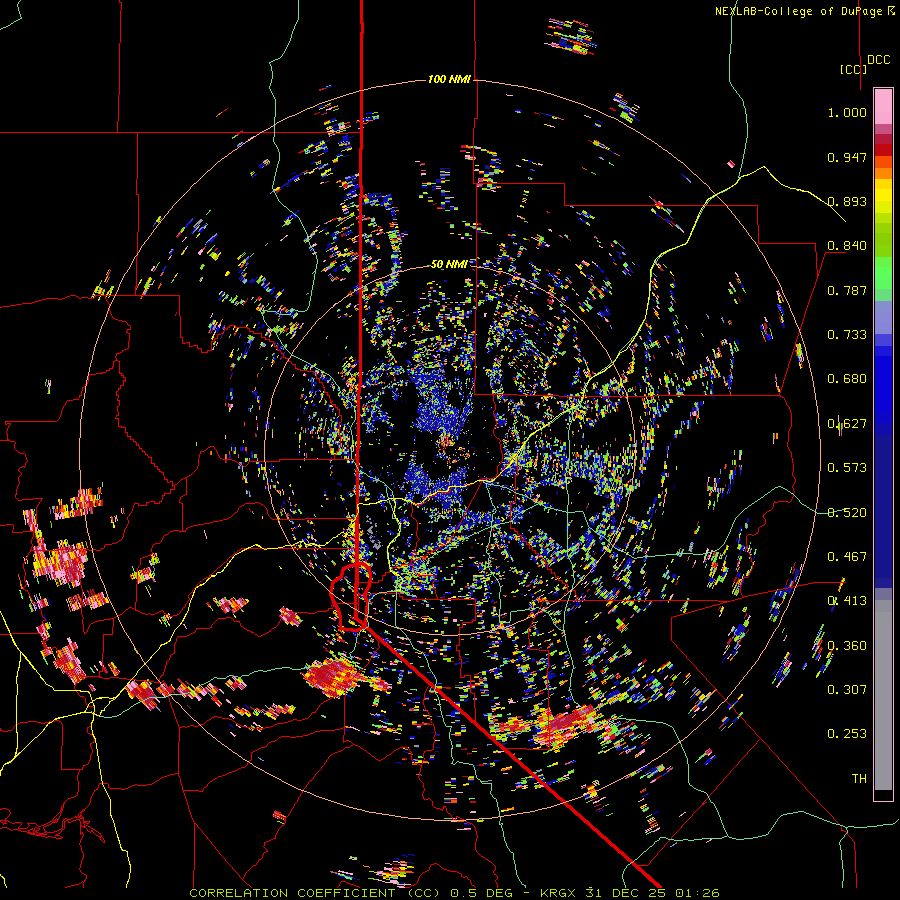Click the 0.253 legend value

pos(847,734)
